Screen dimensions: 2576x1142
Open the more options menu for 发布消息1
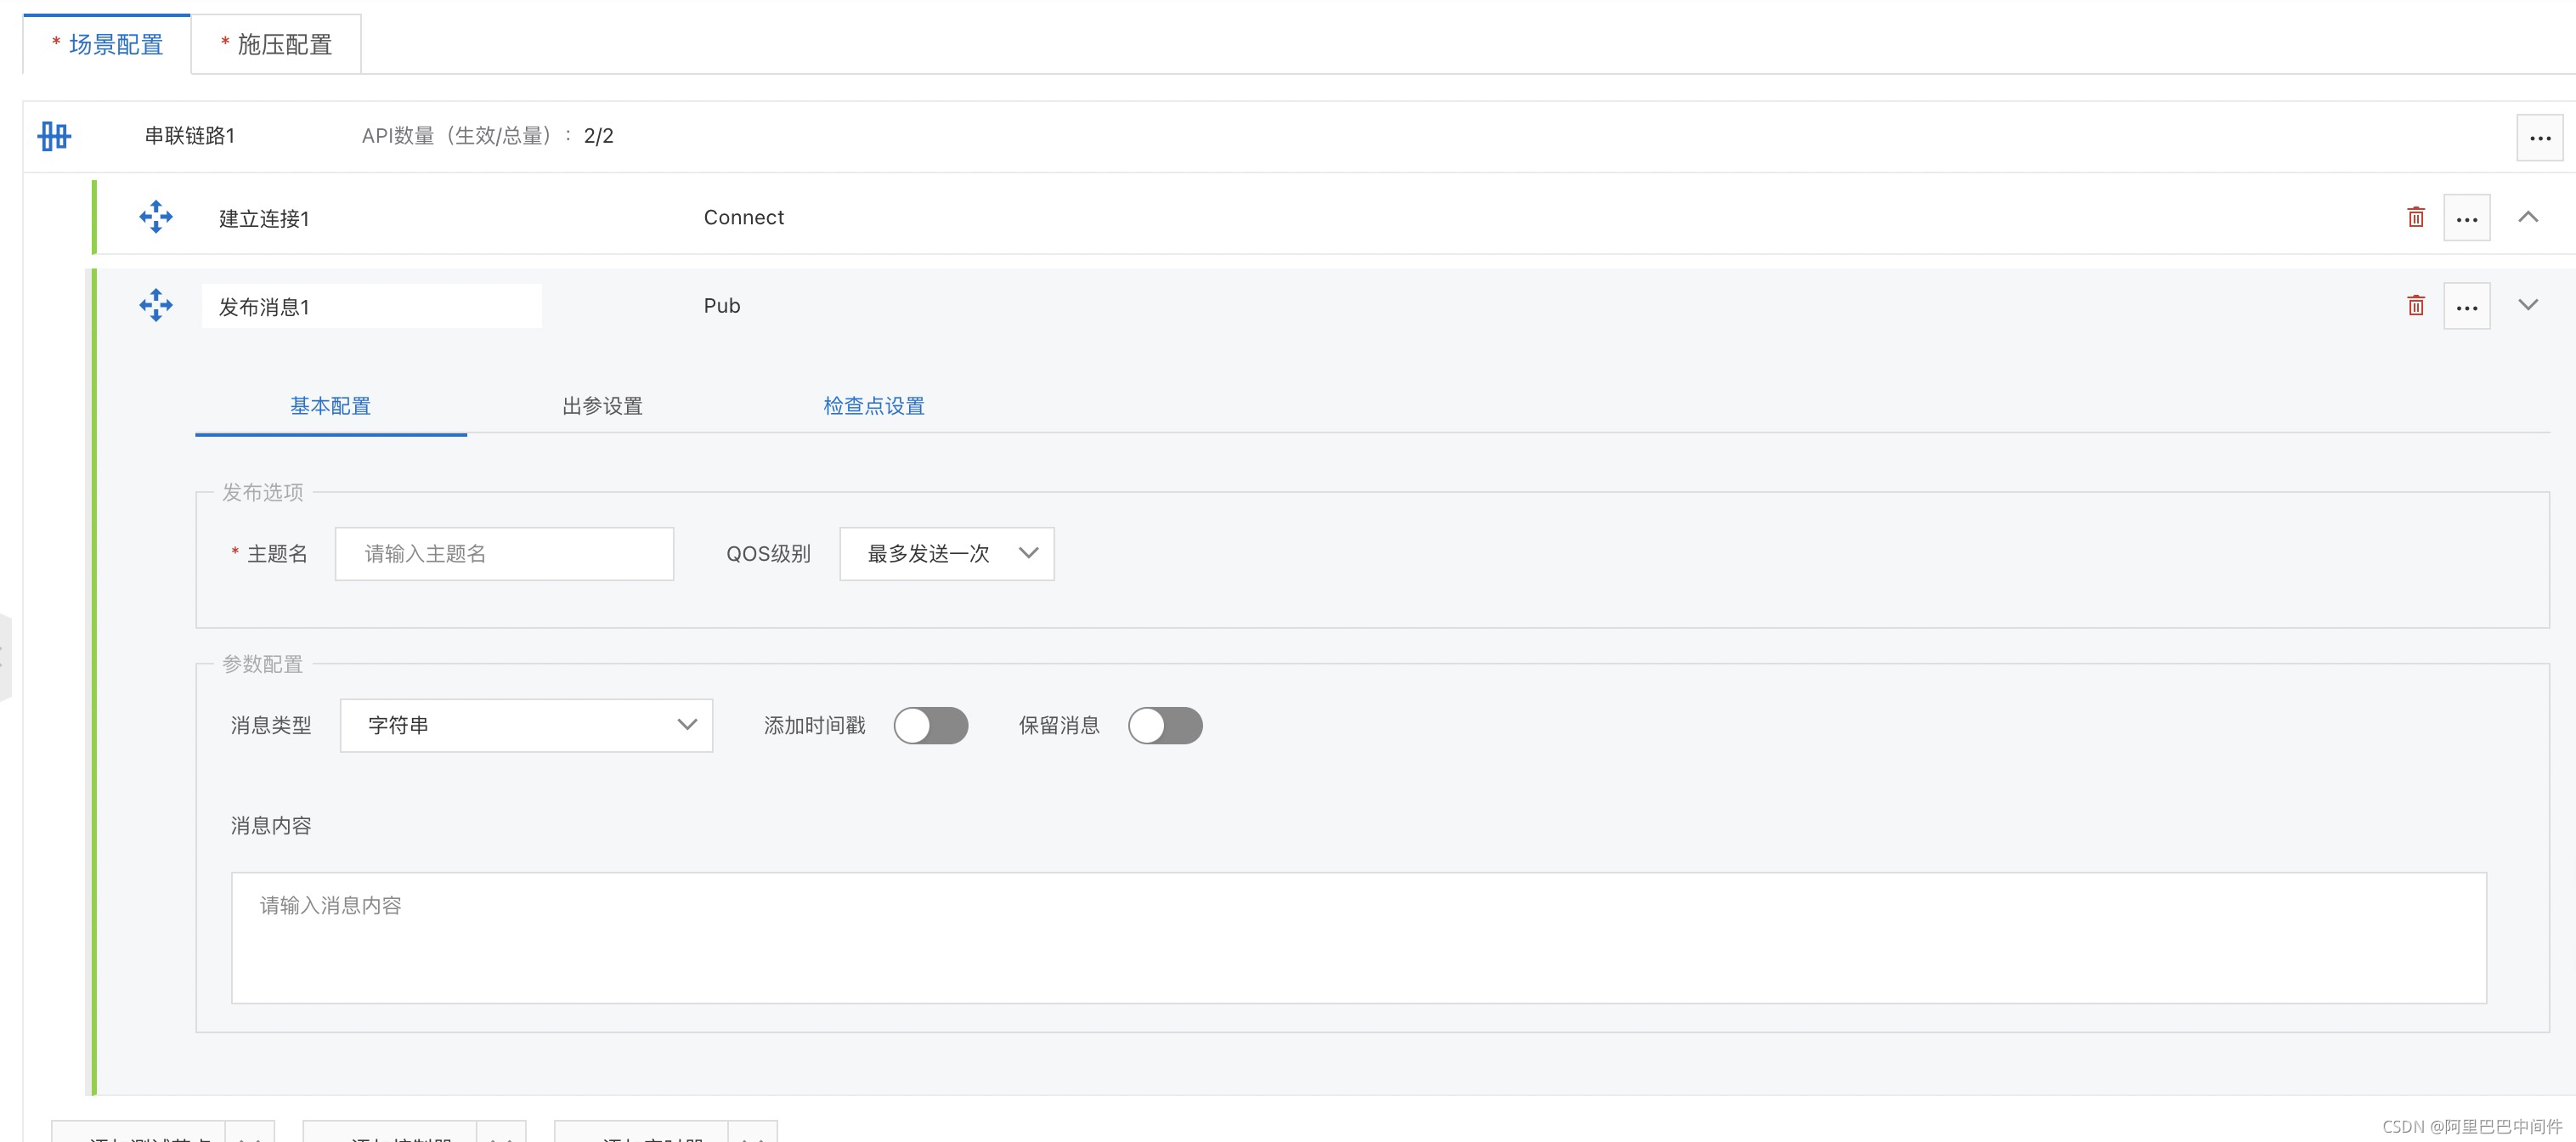(2467, 306)
